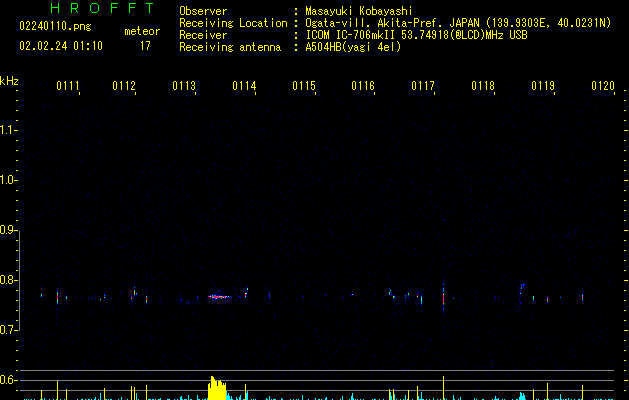
Task: Click the 0120 time marker
Action: tap(603, 86)
